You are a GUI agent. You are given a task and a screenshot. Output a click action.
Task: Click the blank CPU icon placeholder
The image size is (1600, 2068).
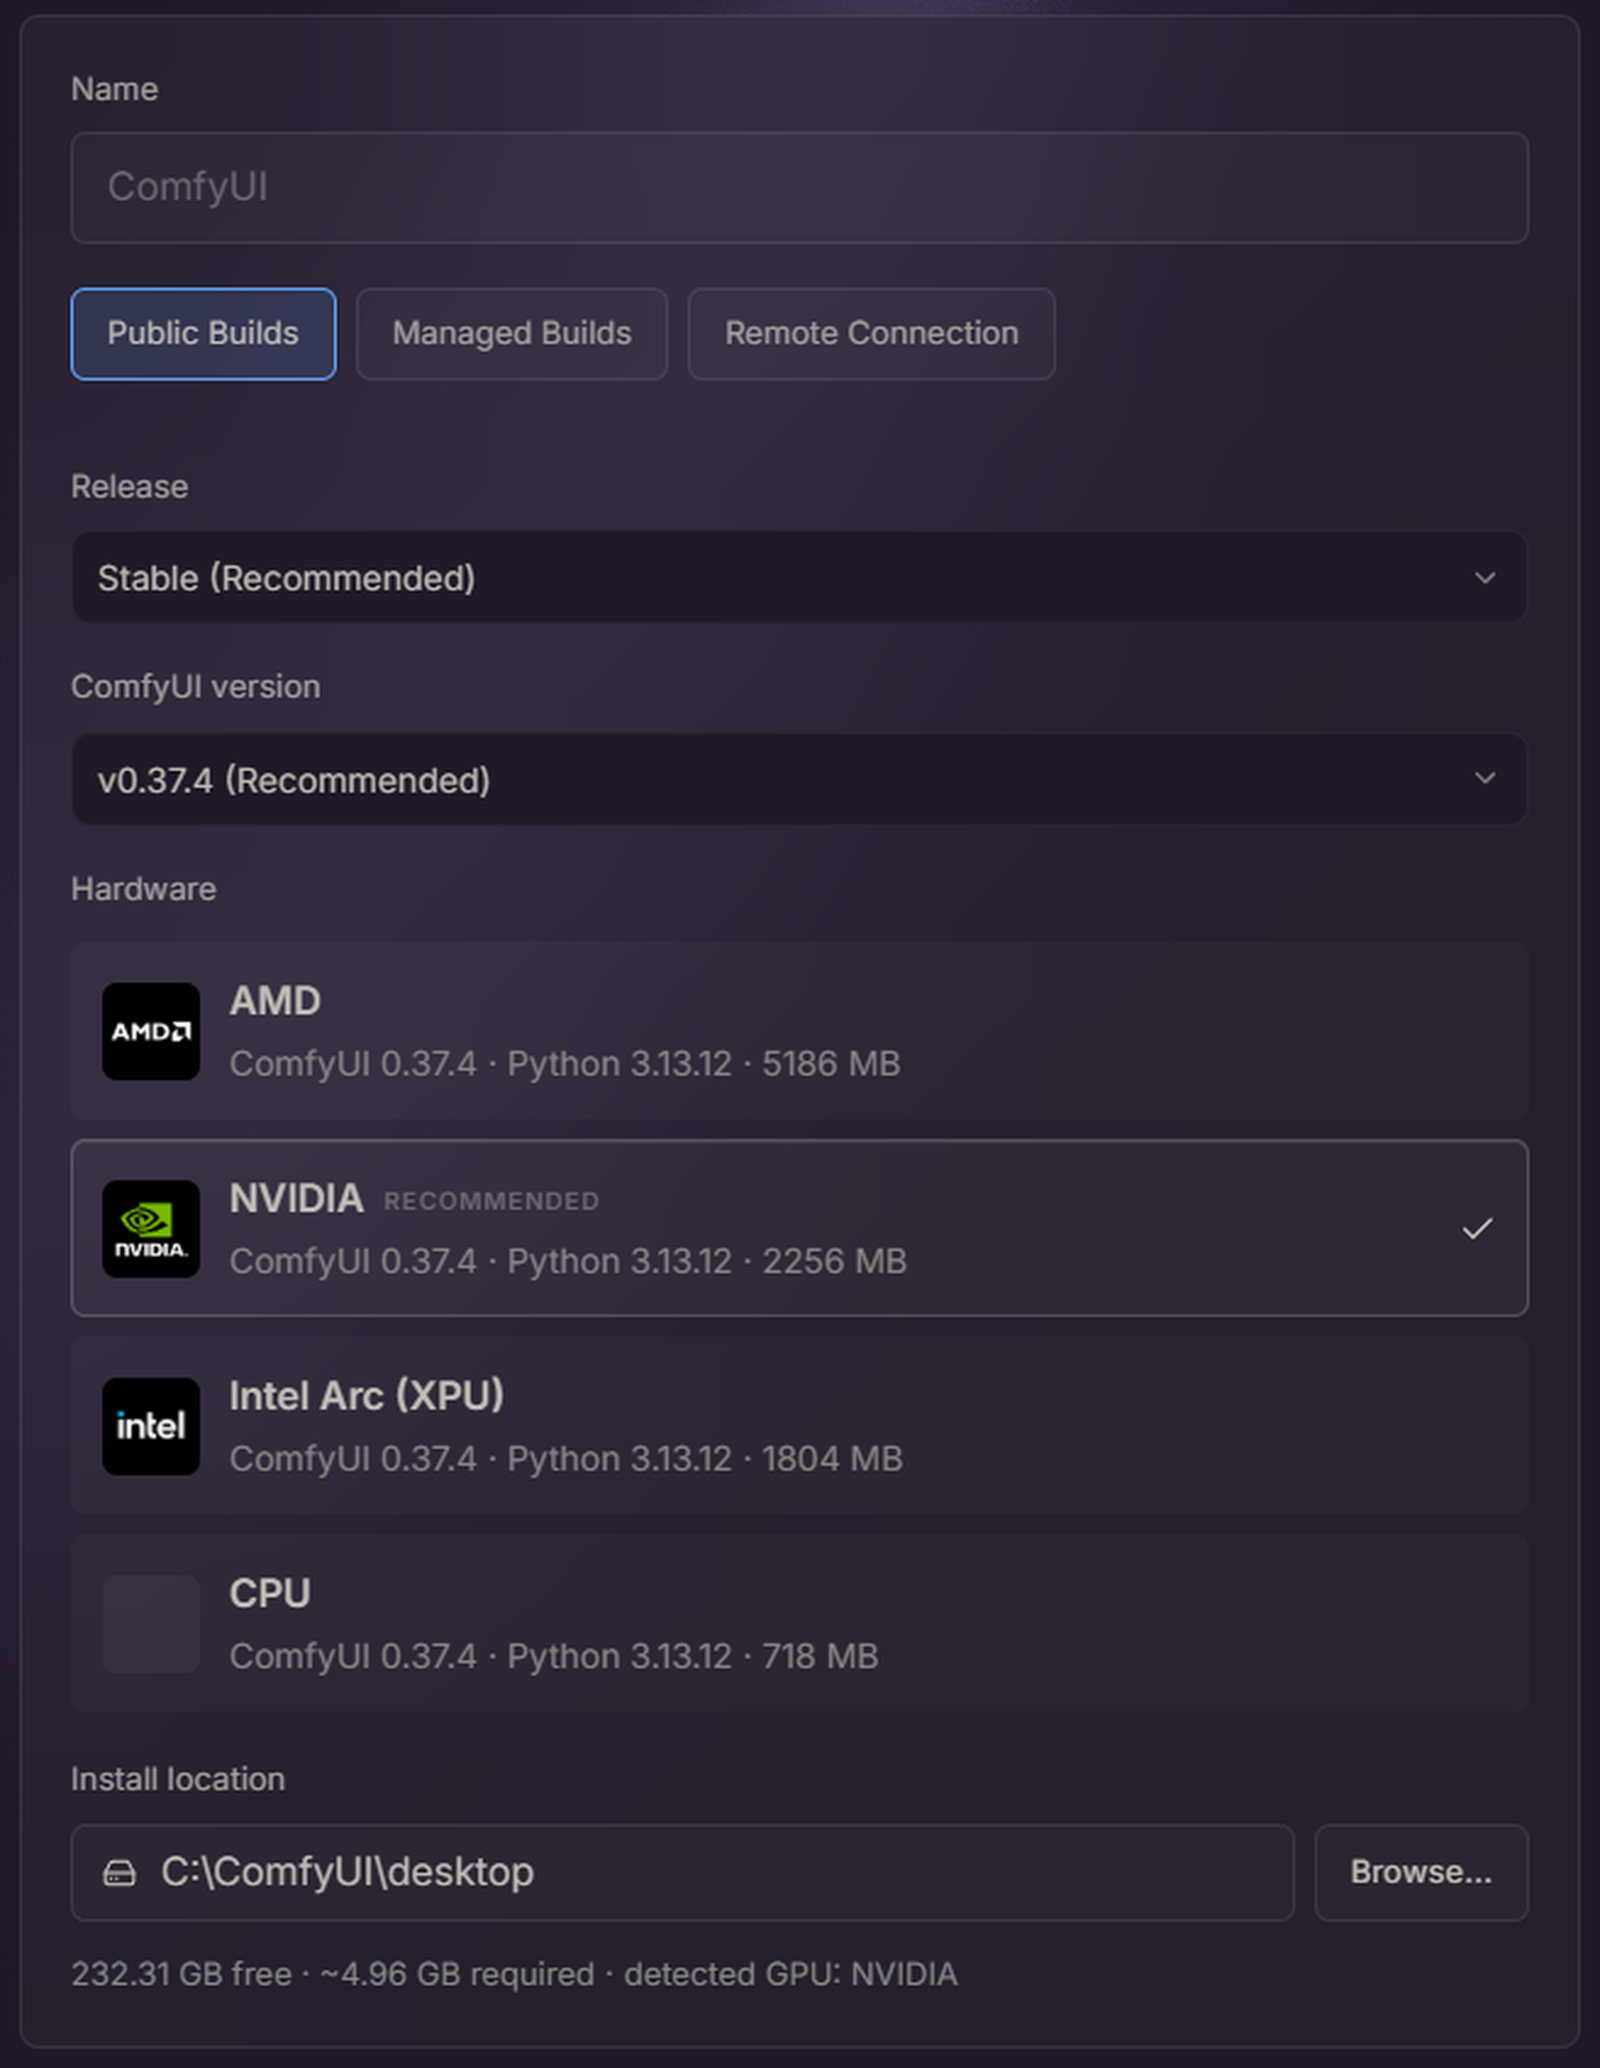[151, 1624]
